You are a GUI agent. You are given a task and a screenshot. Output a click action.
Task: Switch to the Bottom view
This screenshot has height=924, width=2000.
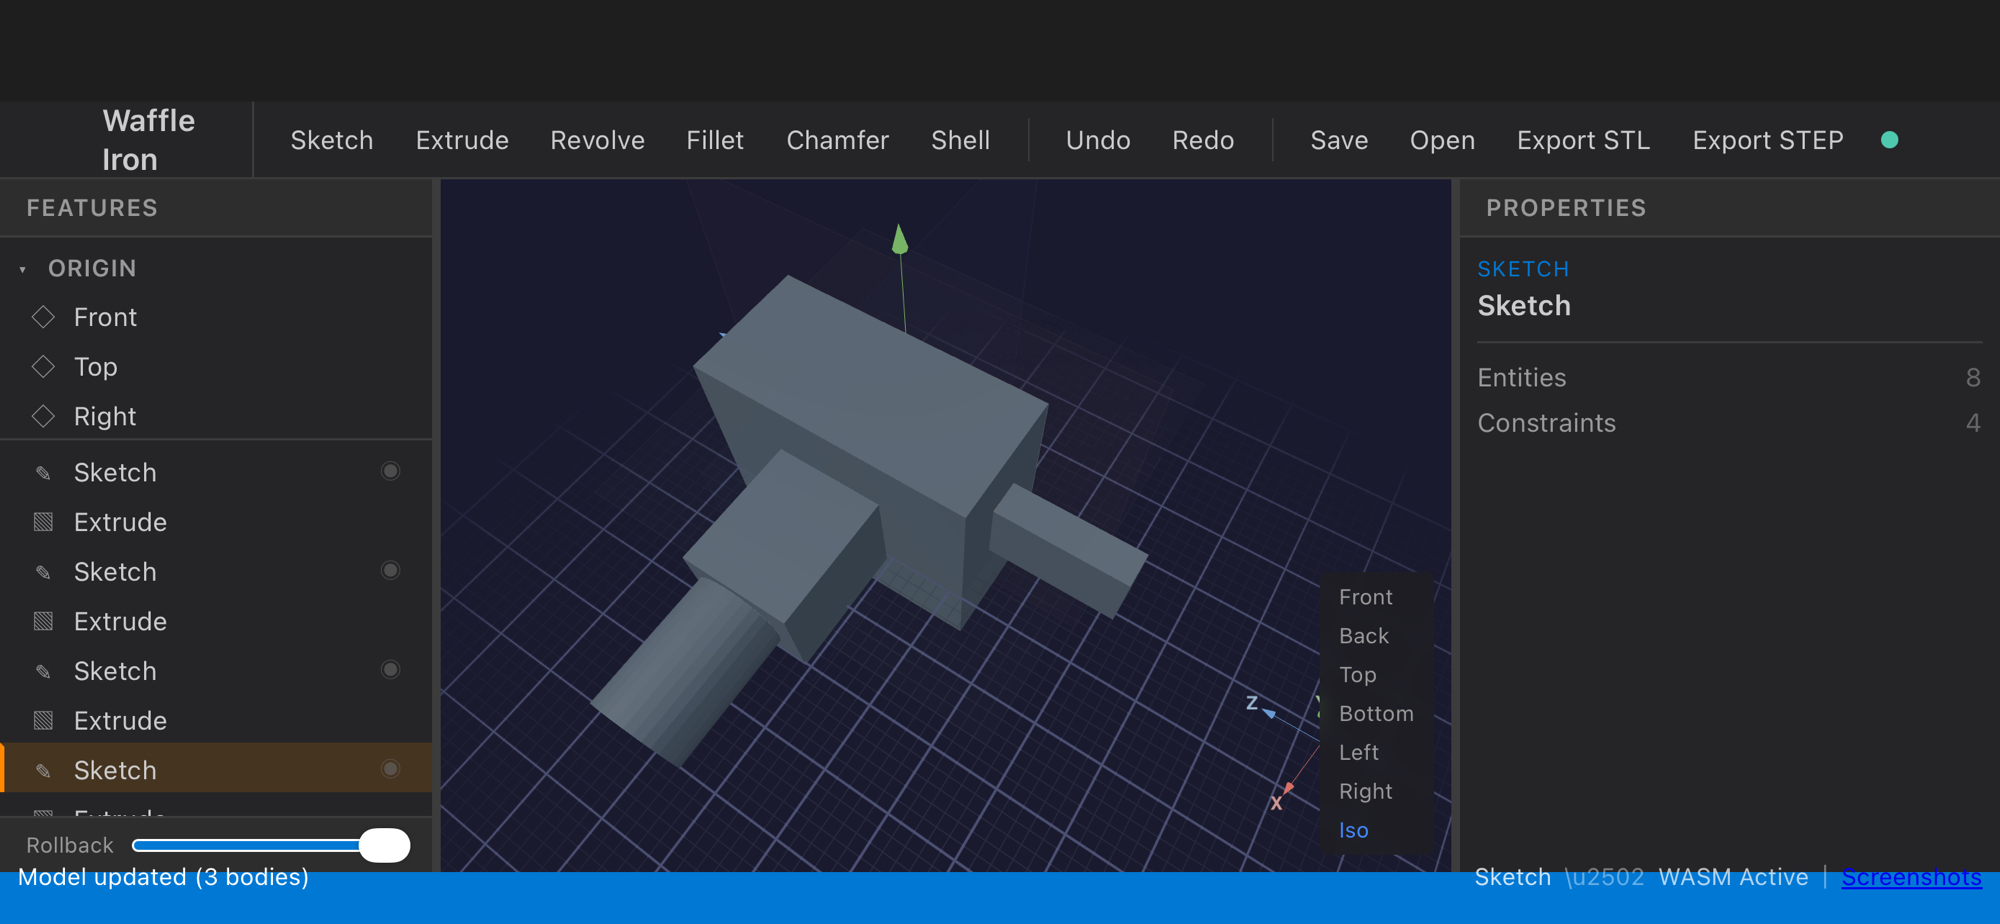(x=1375, y=713)
